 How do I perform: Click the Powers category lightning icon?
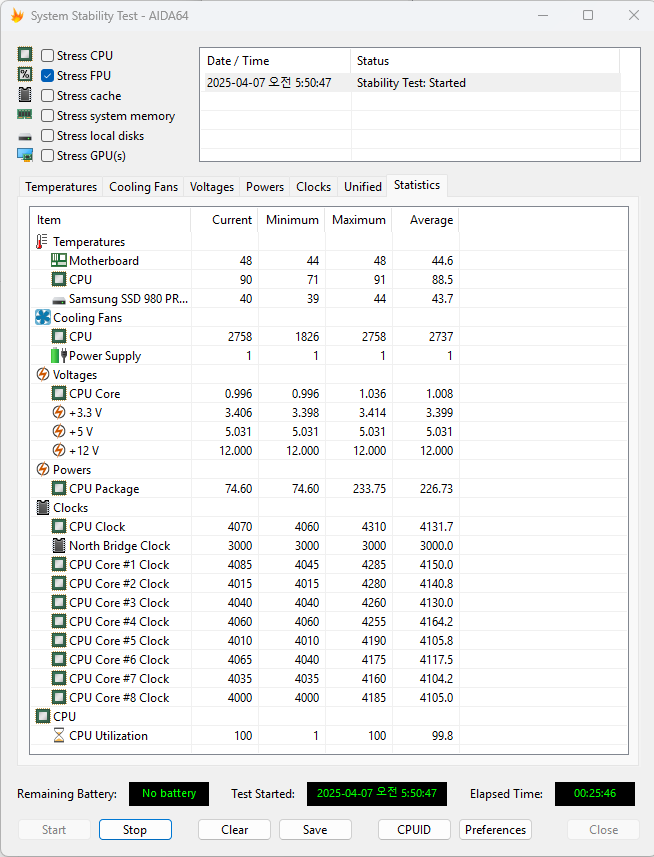43,469
